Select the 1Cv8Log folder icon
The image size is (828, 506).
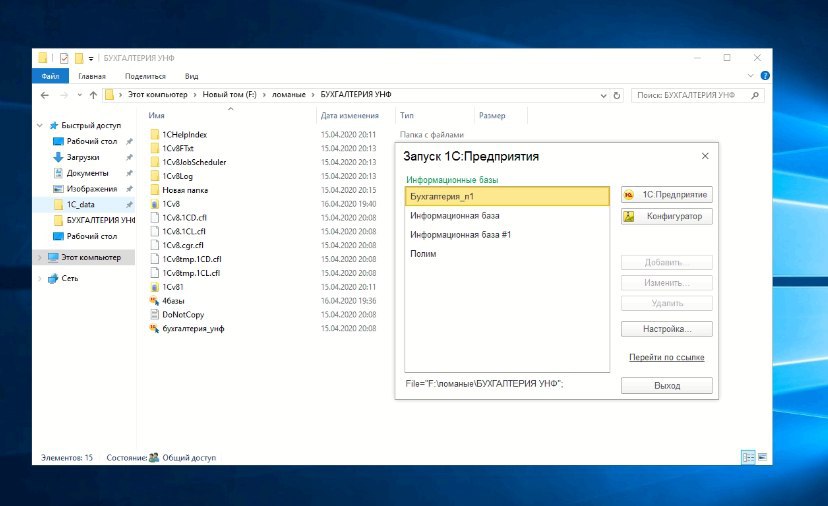154,176
